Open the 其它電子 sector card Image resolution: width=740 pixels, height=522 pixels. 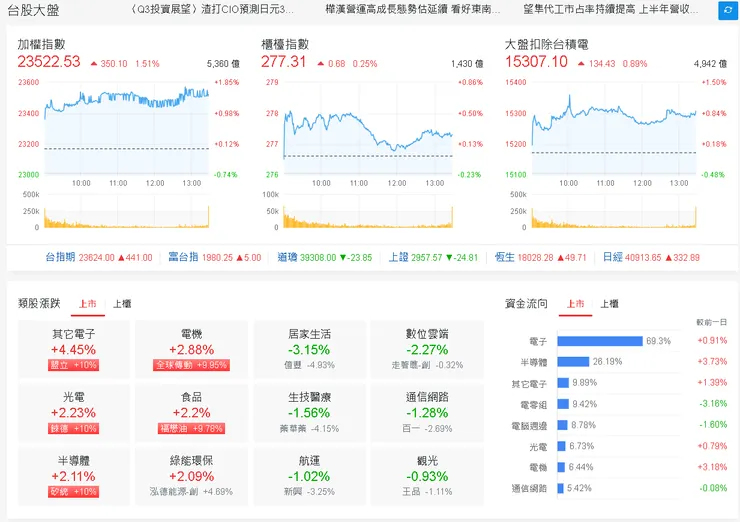[74, 349]
